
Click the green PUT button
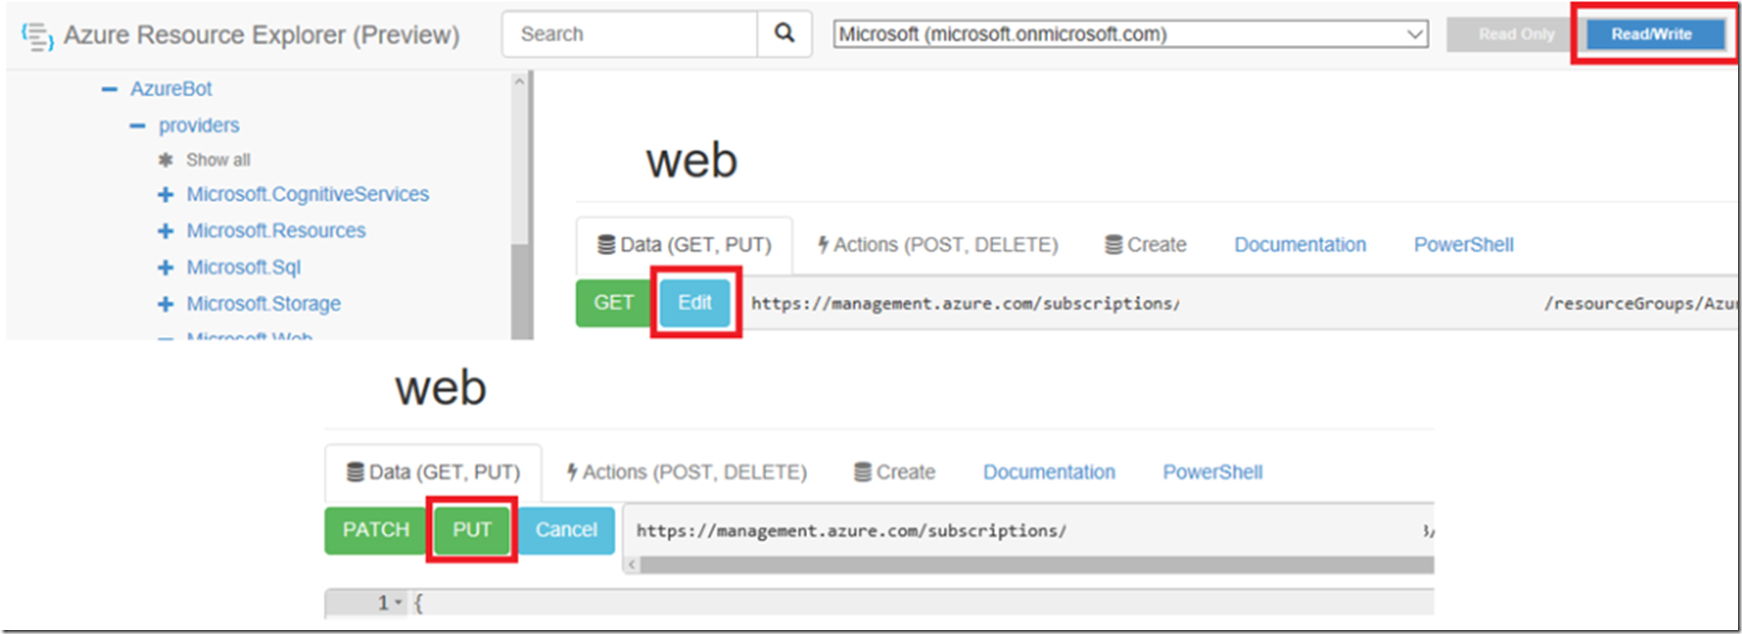coord(472,530)
